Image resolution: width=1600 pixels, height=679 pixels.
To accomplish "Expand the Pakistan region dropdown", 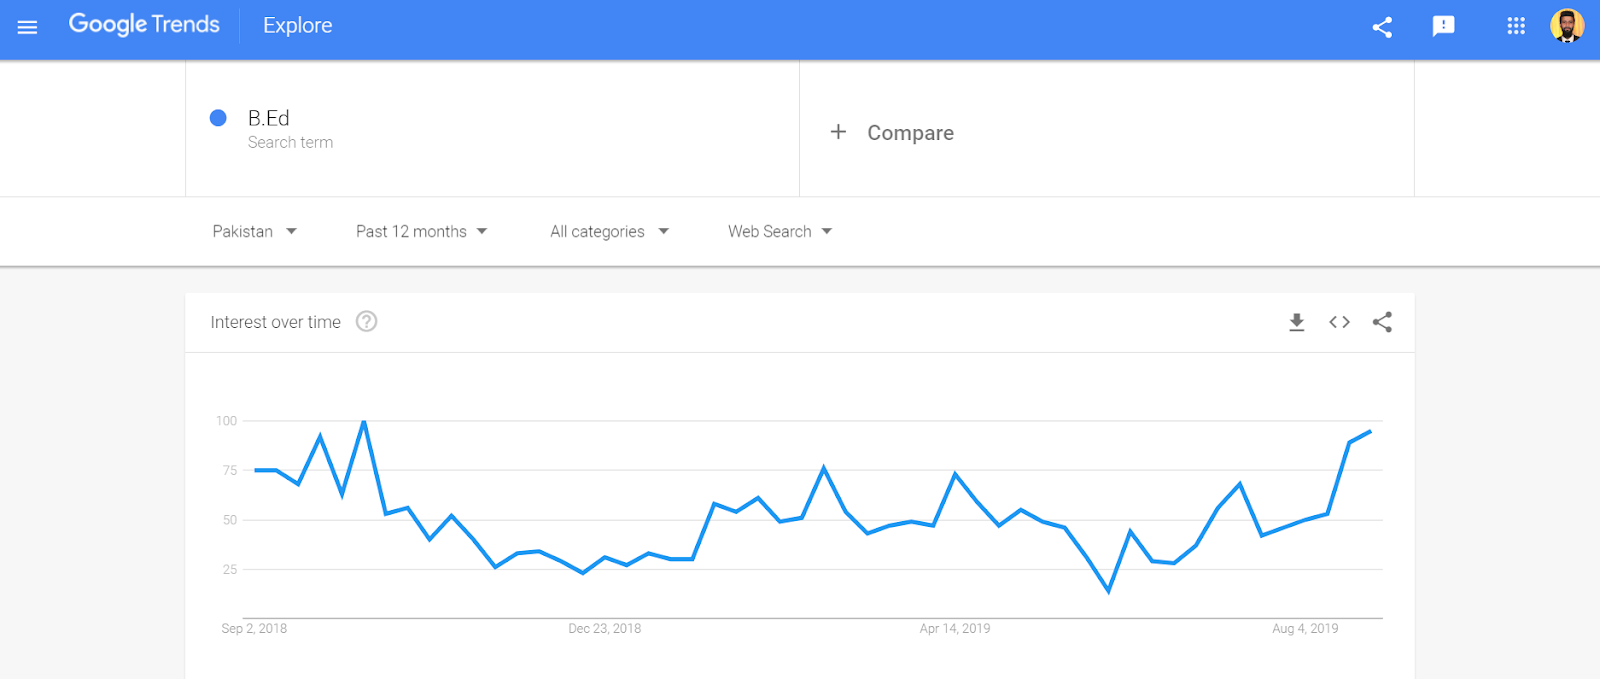I will 254,231.
